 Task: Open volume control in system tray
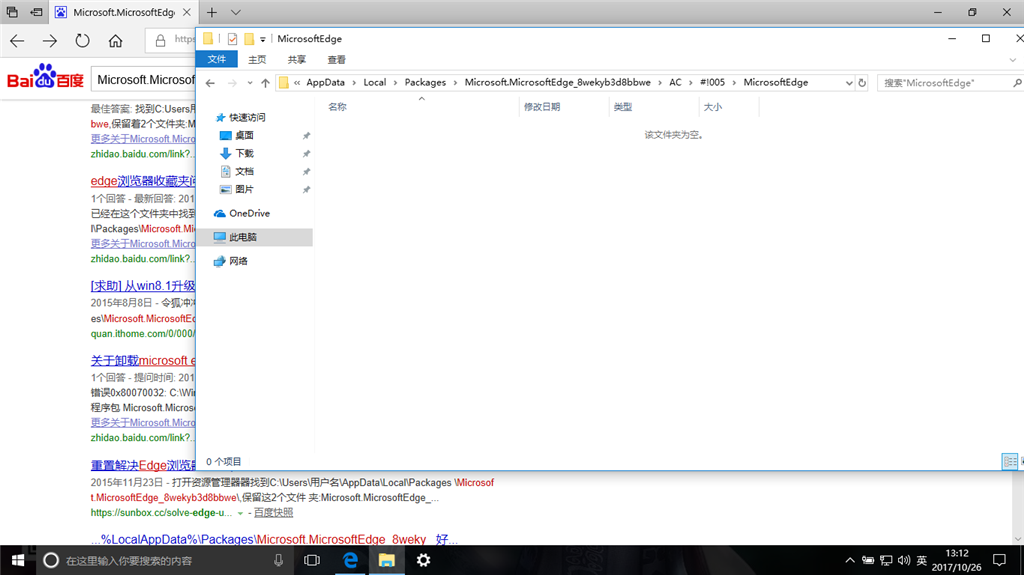[904, 560]
